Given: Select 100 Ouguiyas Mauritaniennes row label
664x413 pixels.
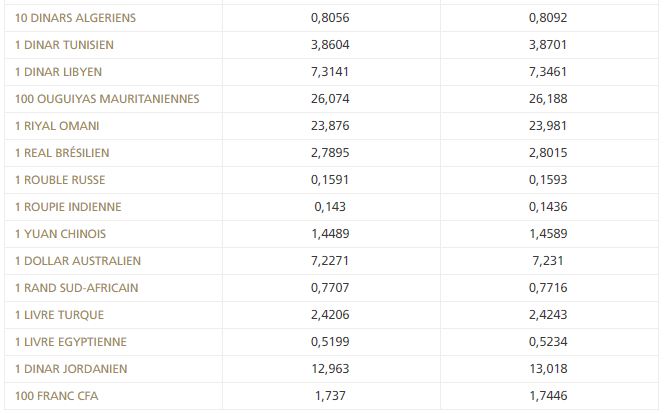Looking at the screenshot, I should (107, 99).
